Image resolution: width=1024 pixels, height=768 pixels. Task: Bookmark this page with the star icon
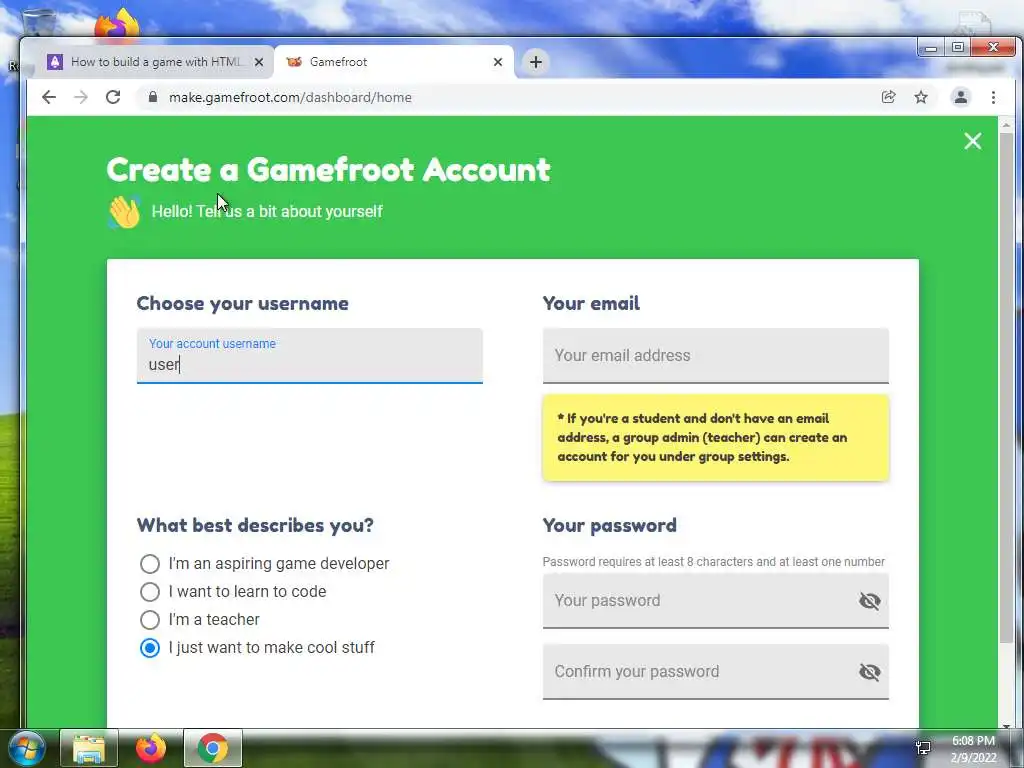(921, 97)
